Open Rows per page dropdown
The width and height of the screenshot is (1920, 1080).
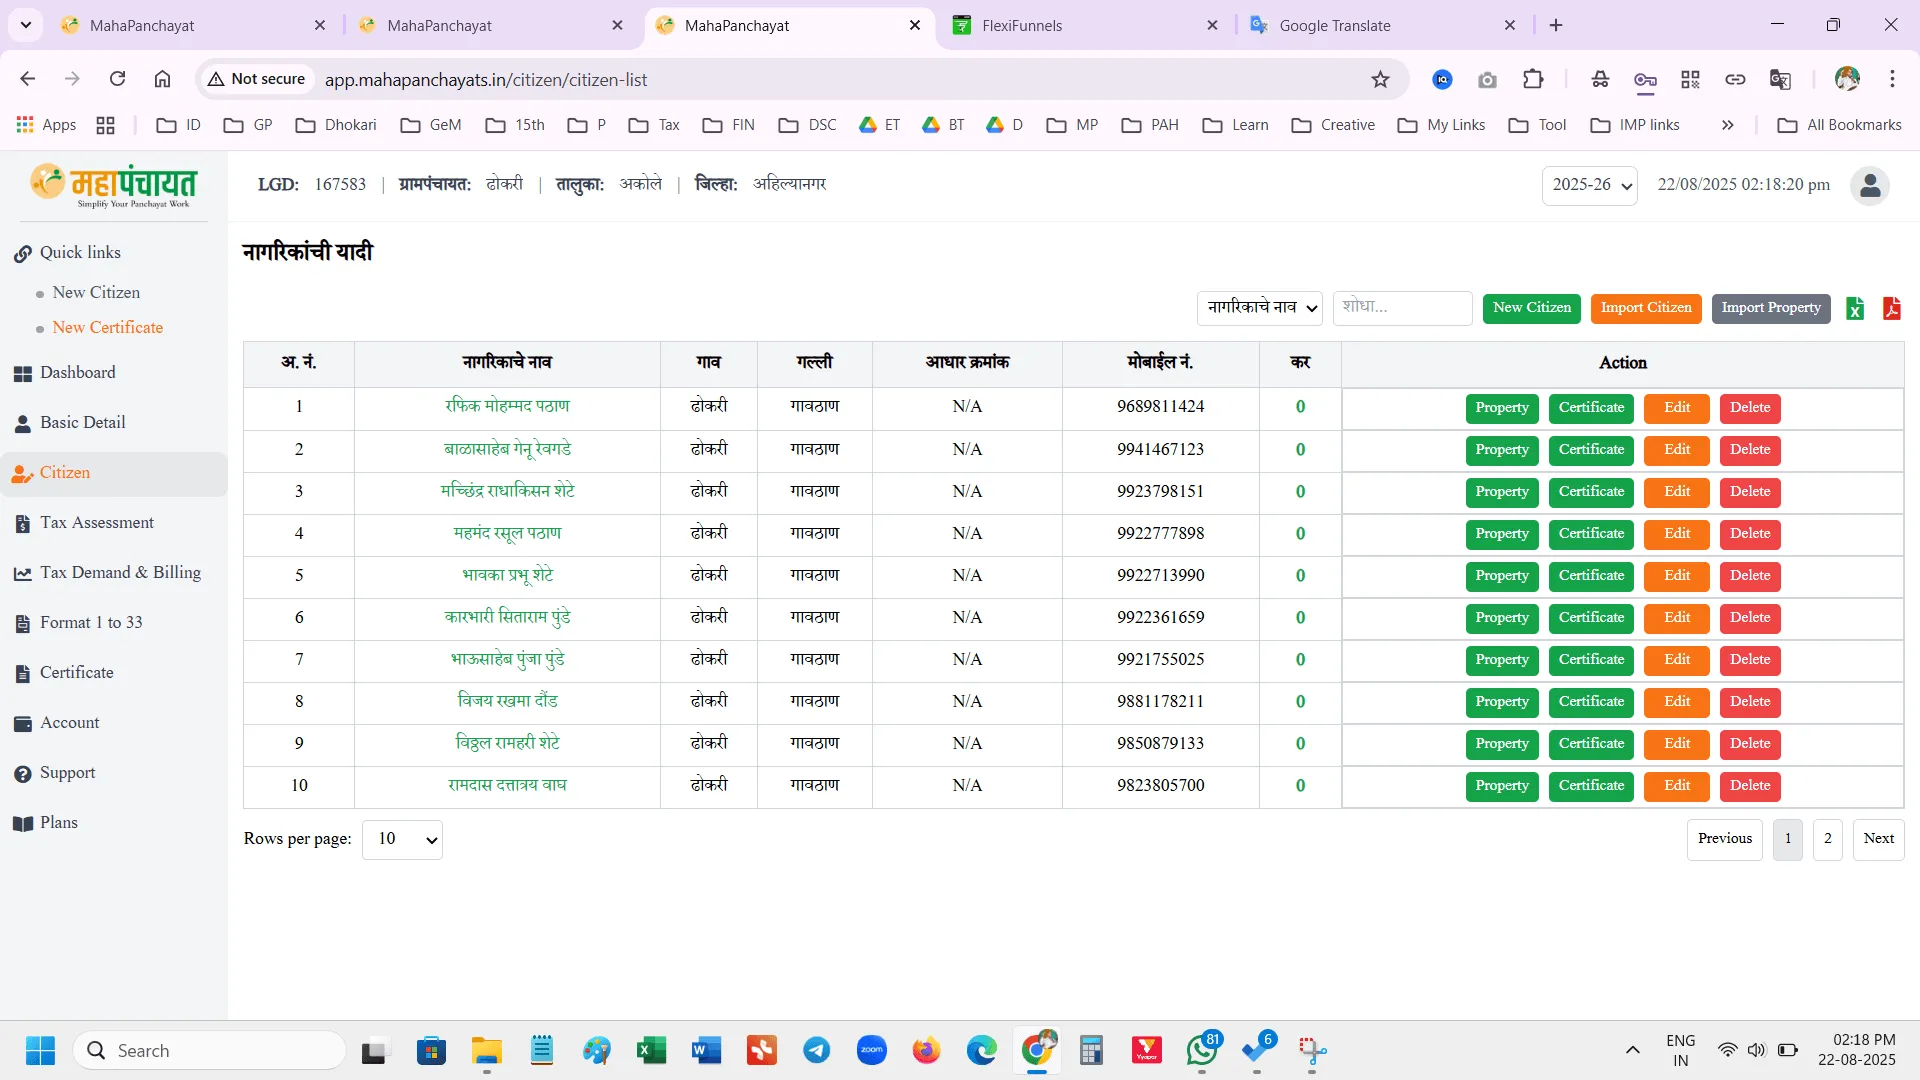[402, 840]
